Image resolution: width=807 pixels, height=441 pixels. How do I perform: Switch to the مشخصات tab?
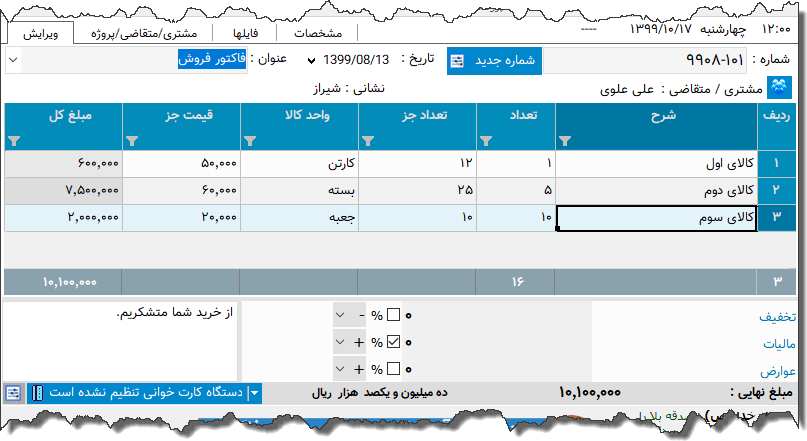coord(318,34)
